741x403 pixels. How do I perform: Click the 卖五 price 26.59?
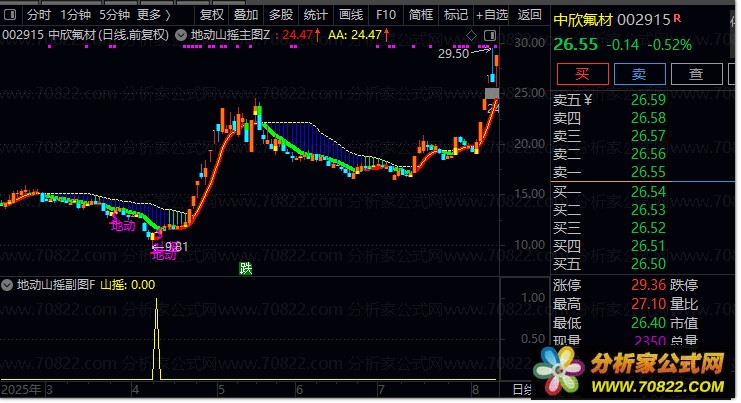(x=648, y=100)
